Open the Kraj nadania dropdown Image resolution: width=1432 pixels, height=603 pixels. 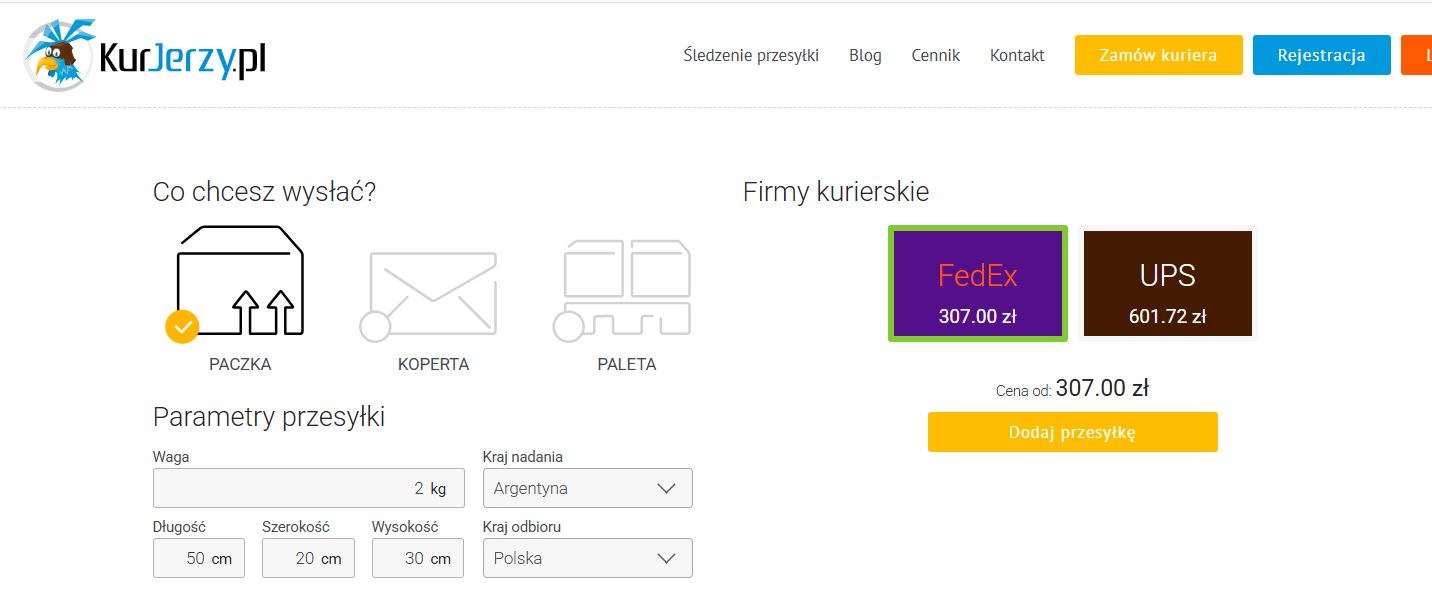[x=587, y=488]
